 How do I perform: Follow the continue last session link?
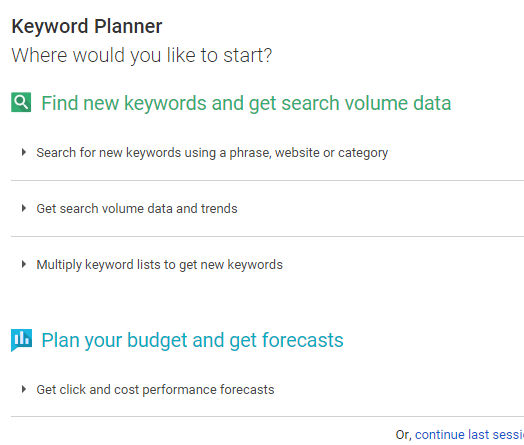469,435
